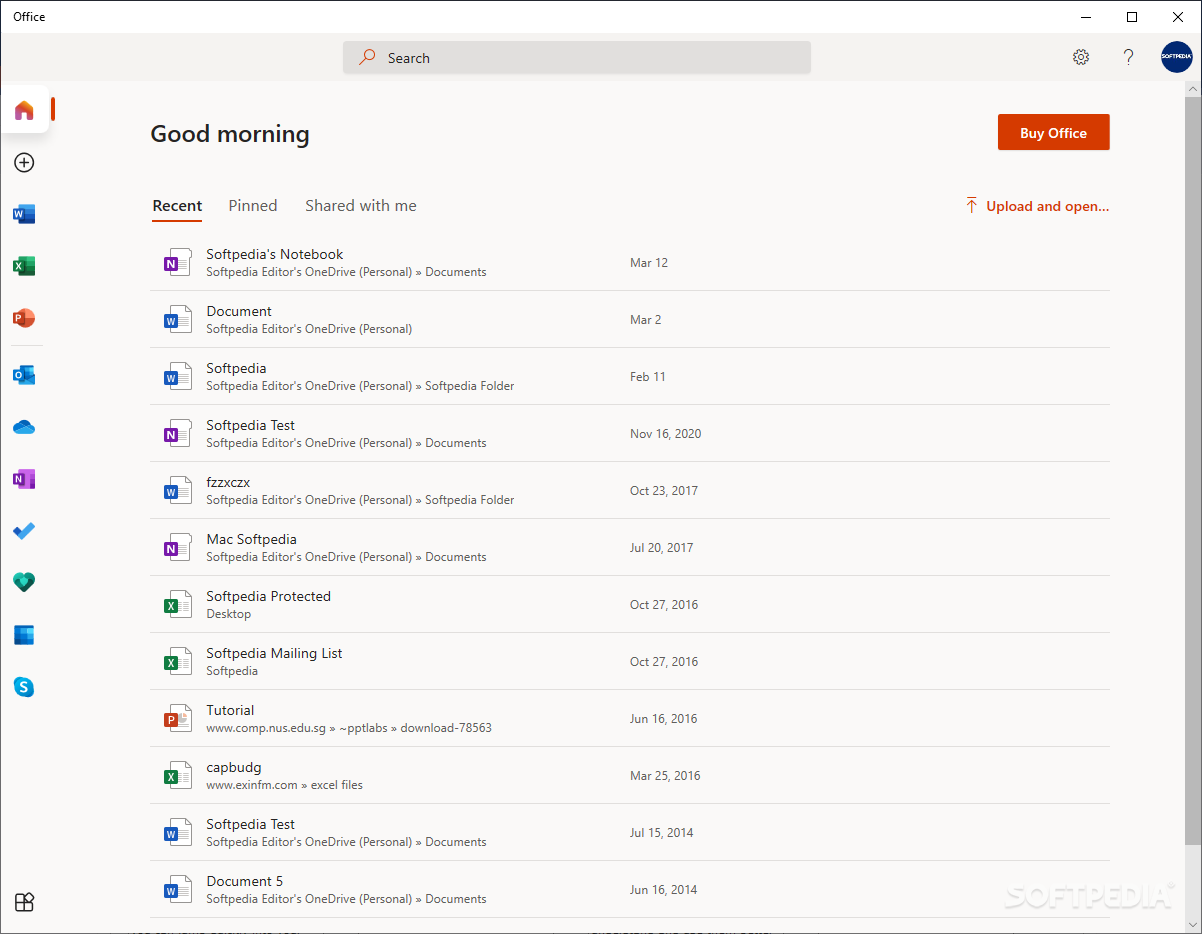This screenshot has width=1202, height=934.
Task: Open Mac Softpedia notebook name
Action: point(252,539)
